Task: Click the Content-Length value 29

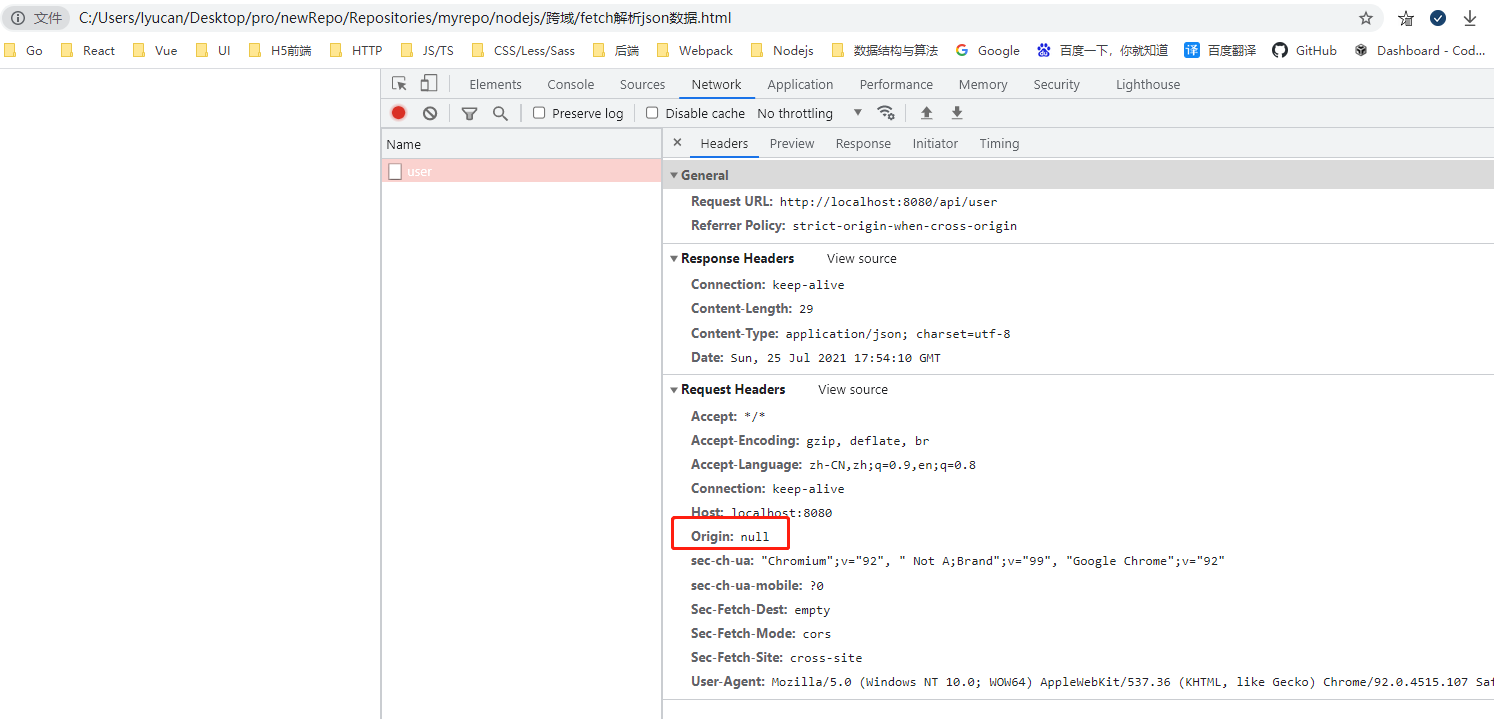Action: [806, 309]
